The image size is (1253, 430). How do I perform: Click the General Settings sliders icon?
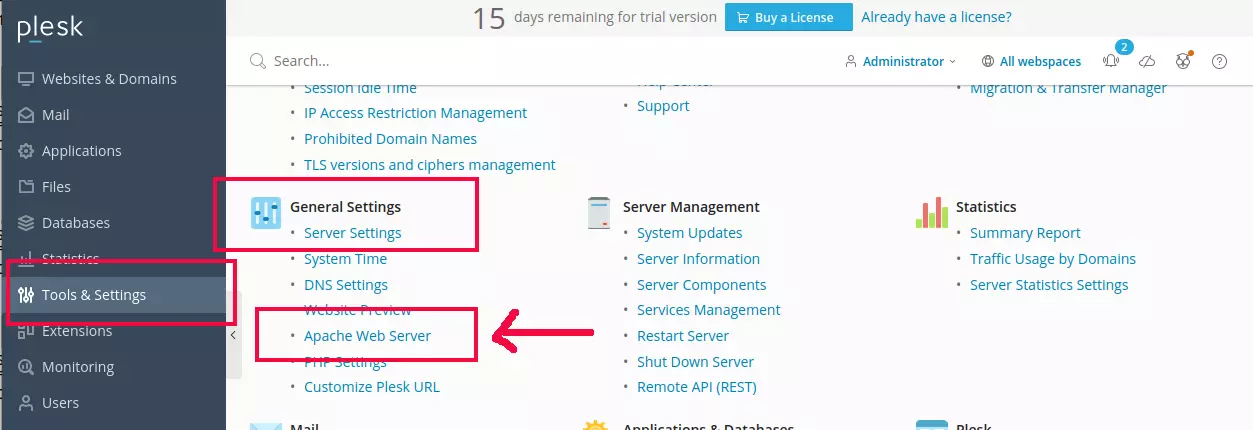tap(266, 213)
